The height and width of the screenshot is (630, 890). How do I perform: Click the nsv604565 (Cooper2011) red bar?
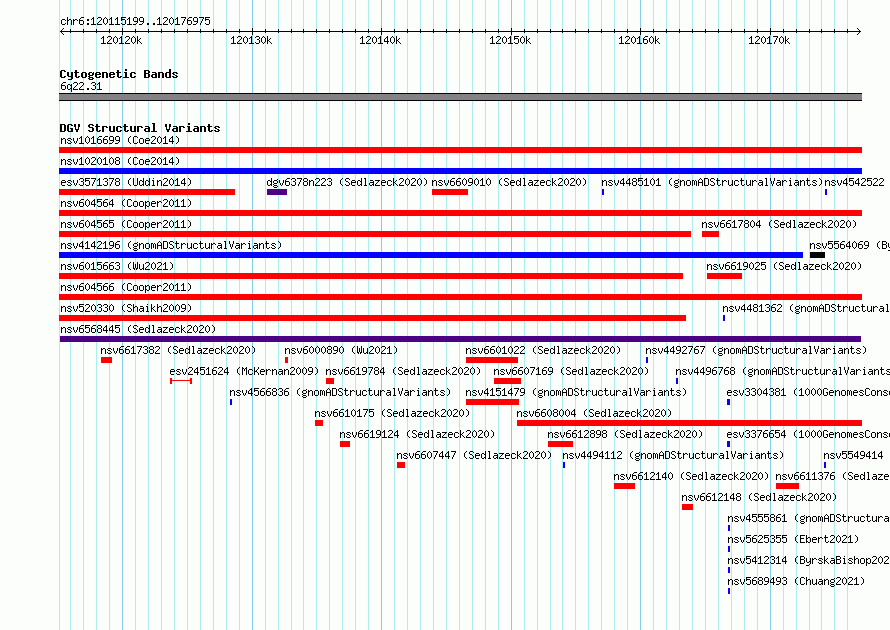point(375,234)
